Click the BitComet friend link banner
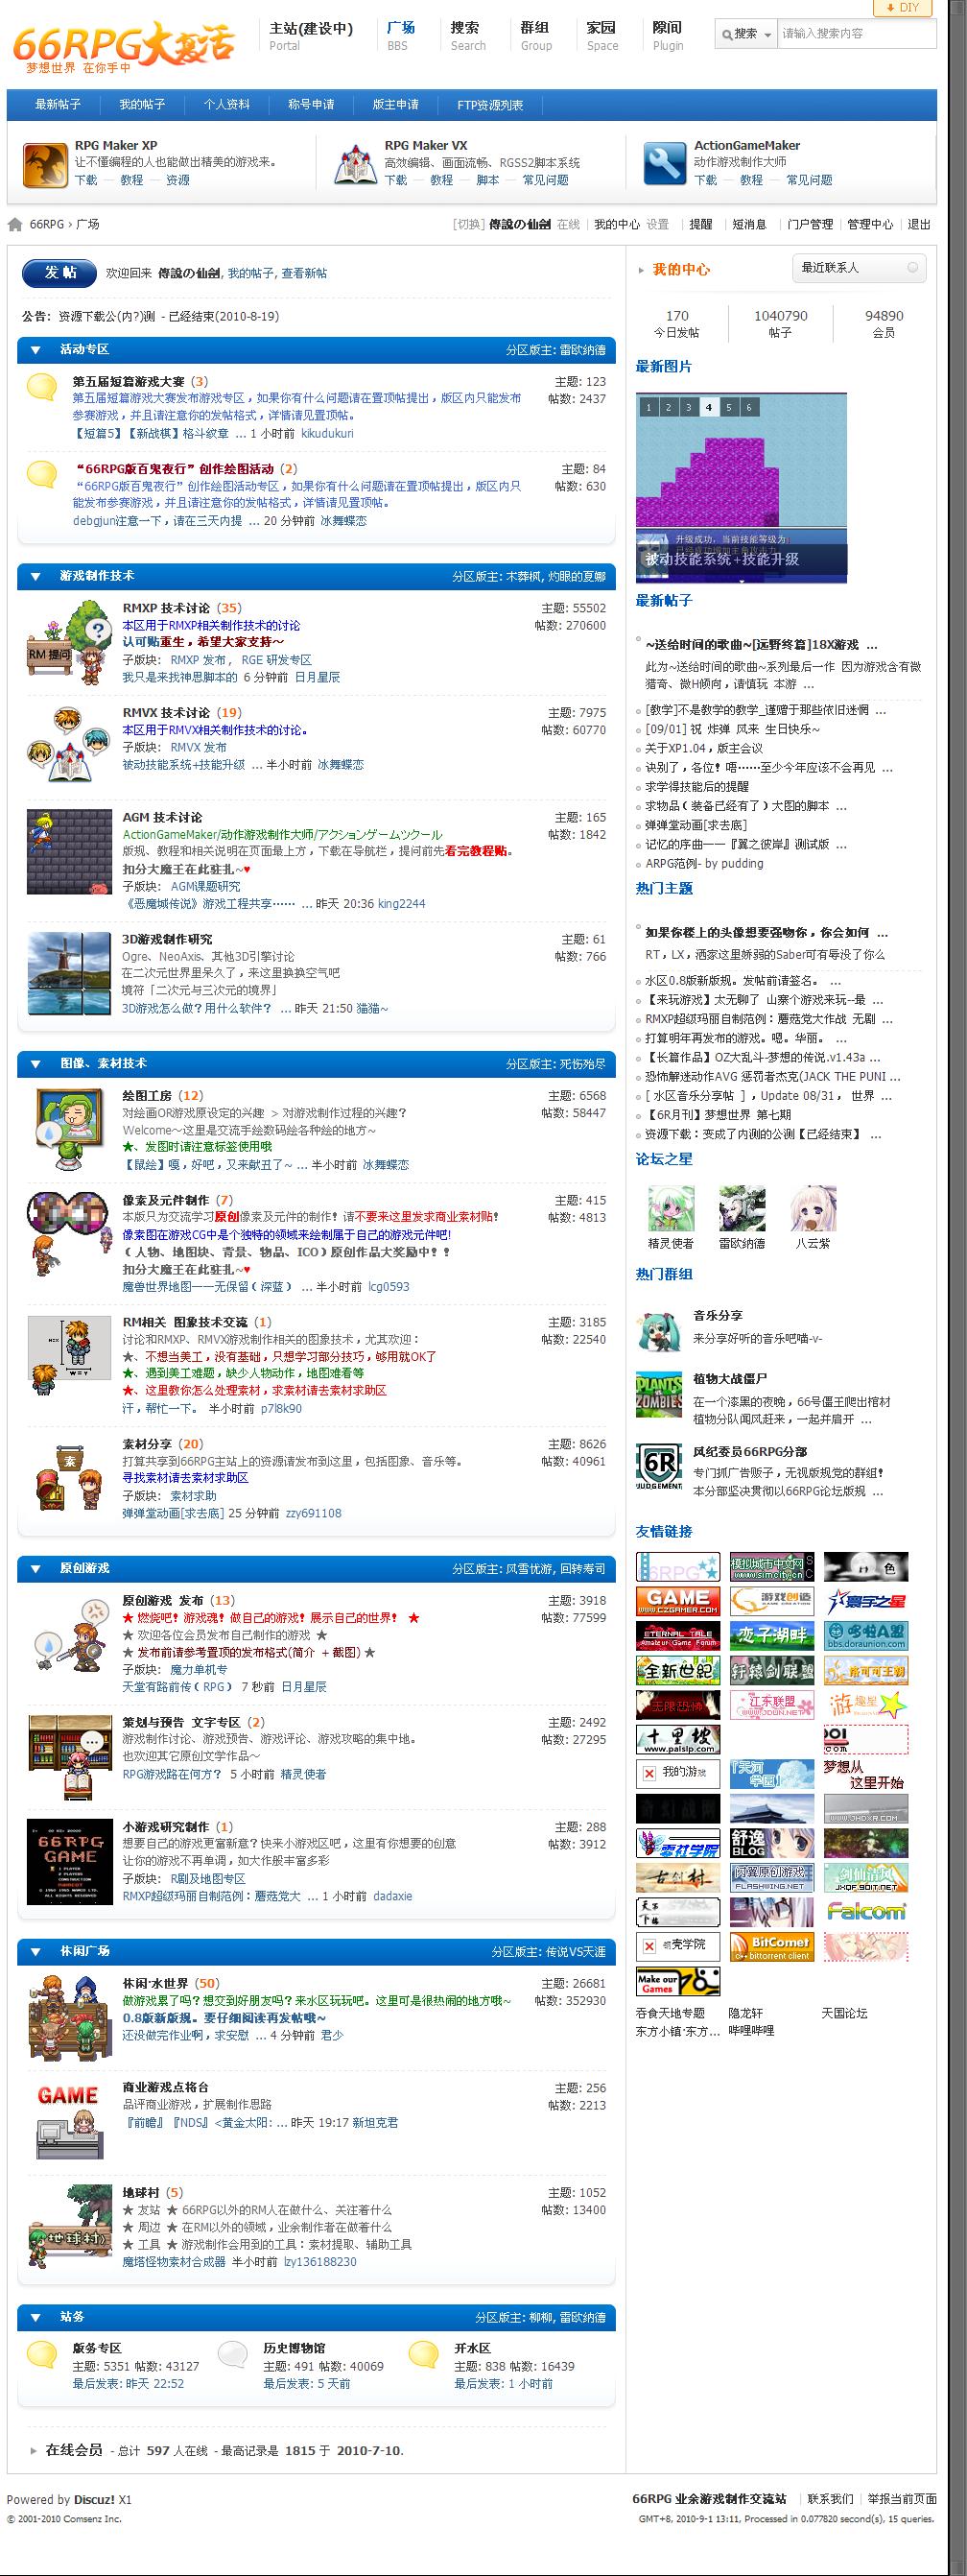The image size is (967, 2576). [x=771, y=1945]
